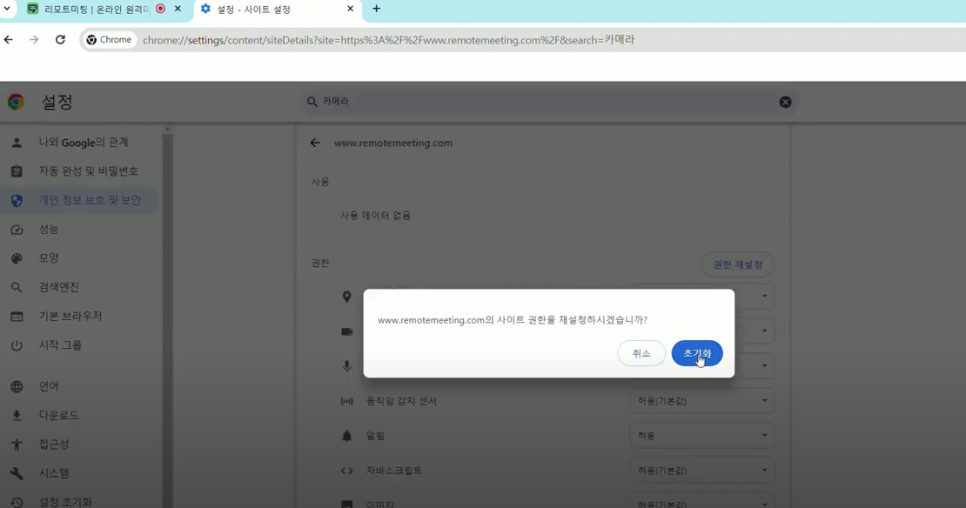The image size is (966, 508).
Task: Go back from www.remotemeeting.com site details
Action: click(315, 143)
